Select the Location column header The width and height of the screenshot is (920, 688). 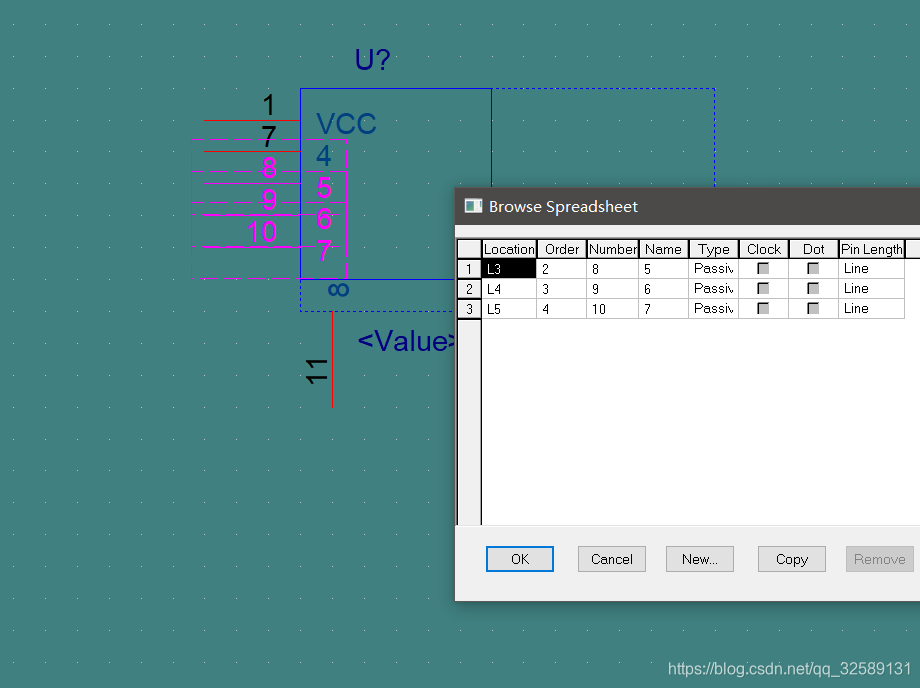[509, 249]
